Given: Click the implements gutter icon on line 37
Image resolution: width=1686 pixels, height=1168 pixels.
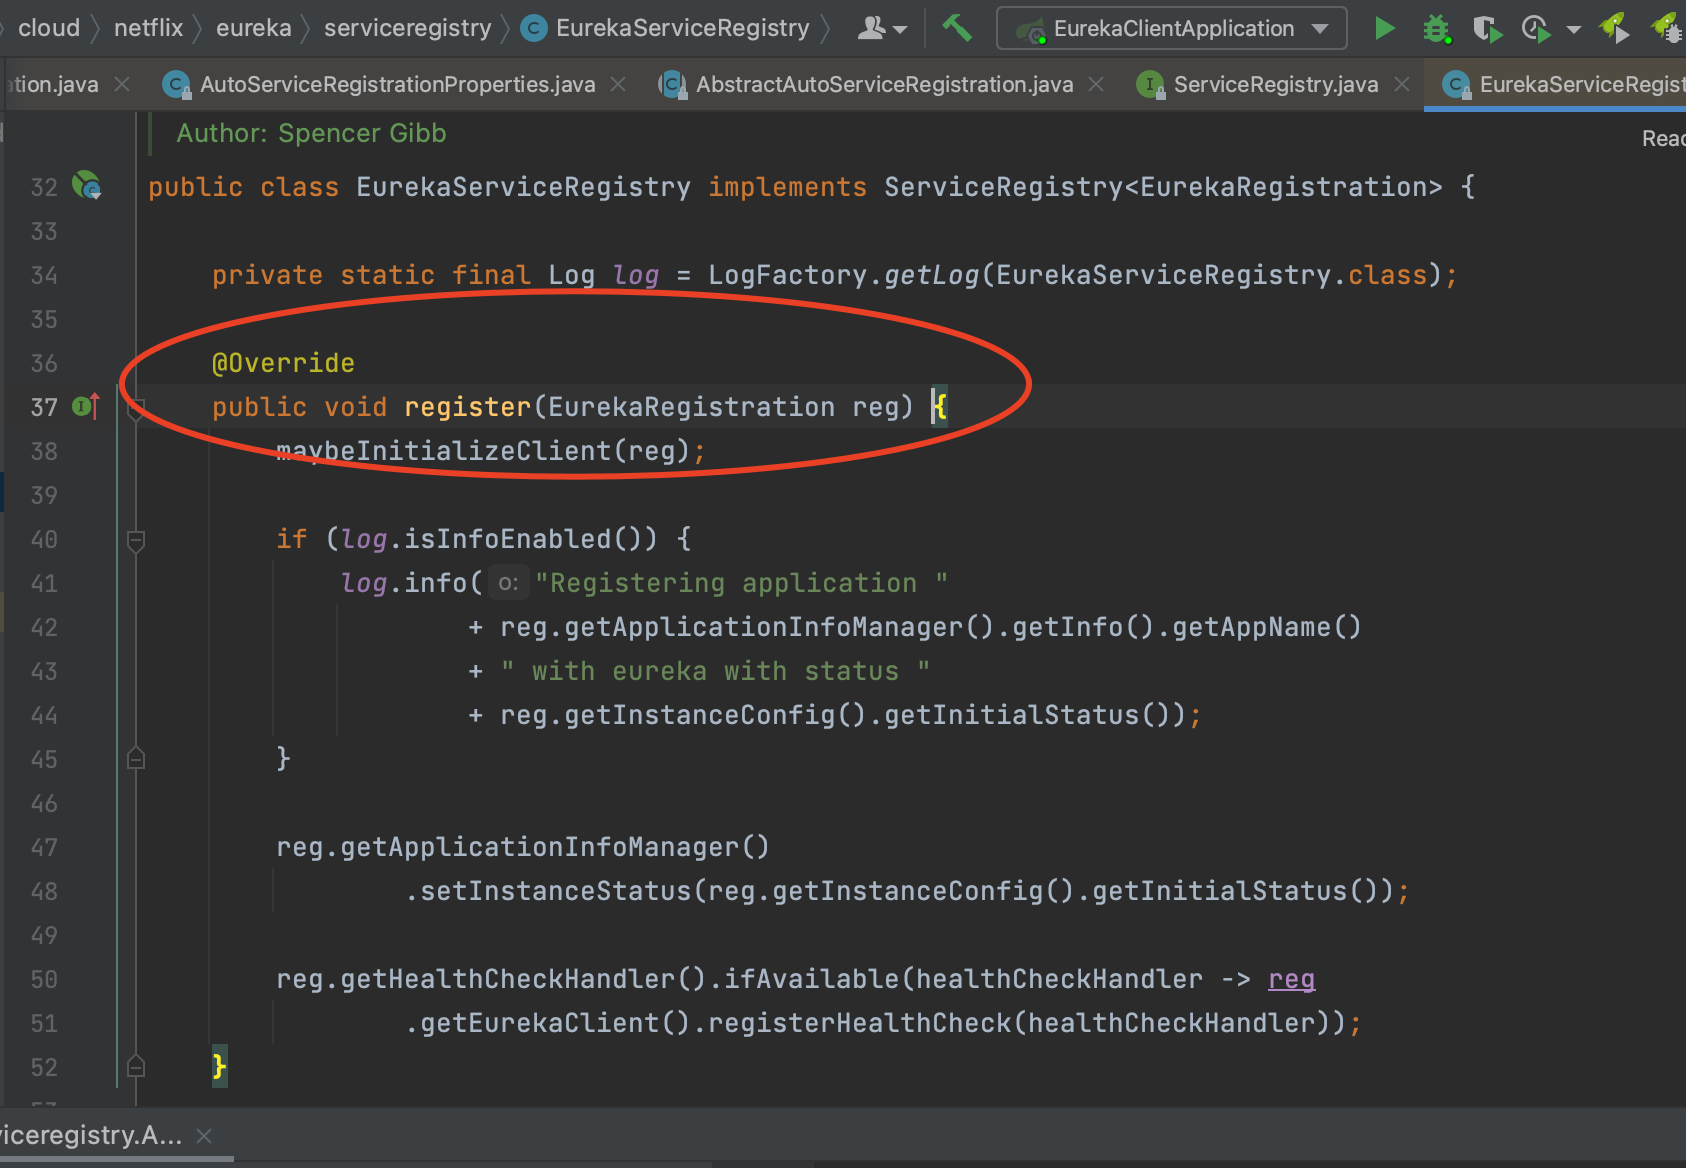Looking at the screenshot, I should [86, 406].
